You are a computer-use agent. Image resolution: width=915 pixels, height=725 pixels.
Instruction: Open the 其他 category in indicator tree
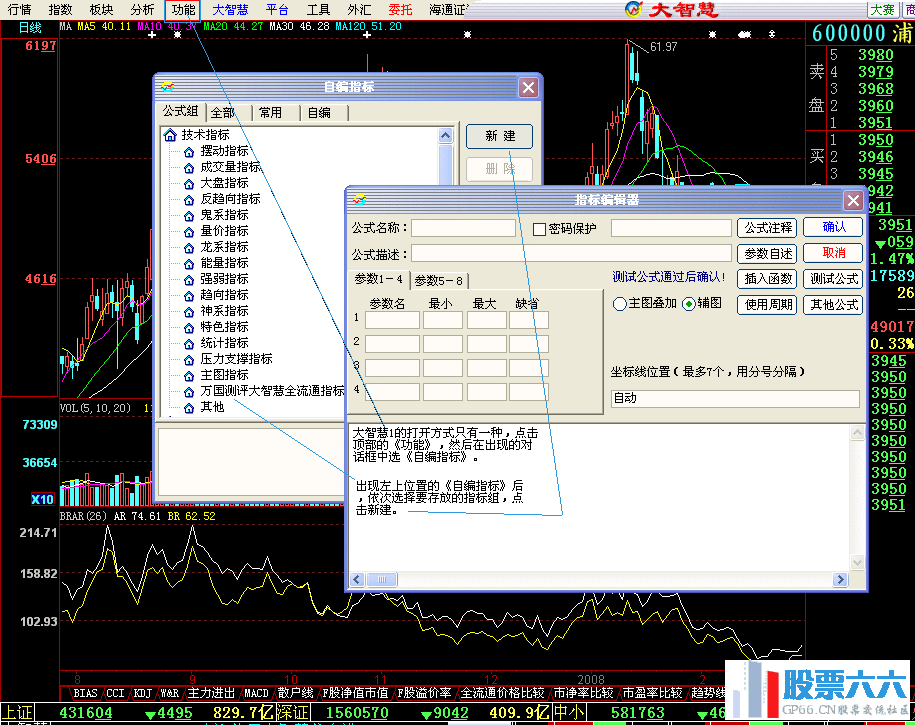[215, 407]
